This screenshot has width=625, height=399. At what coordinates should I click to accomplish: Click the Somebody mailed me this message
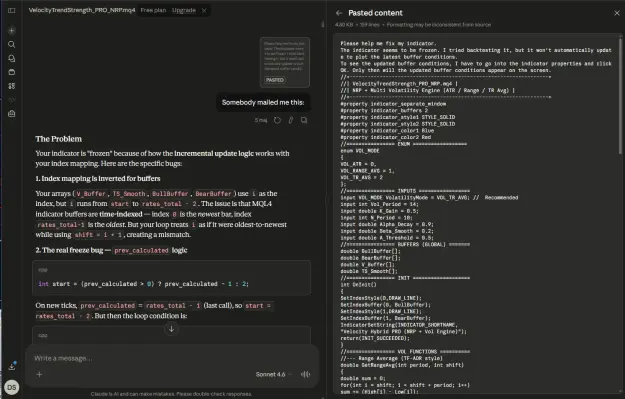(x=263, y=102)
